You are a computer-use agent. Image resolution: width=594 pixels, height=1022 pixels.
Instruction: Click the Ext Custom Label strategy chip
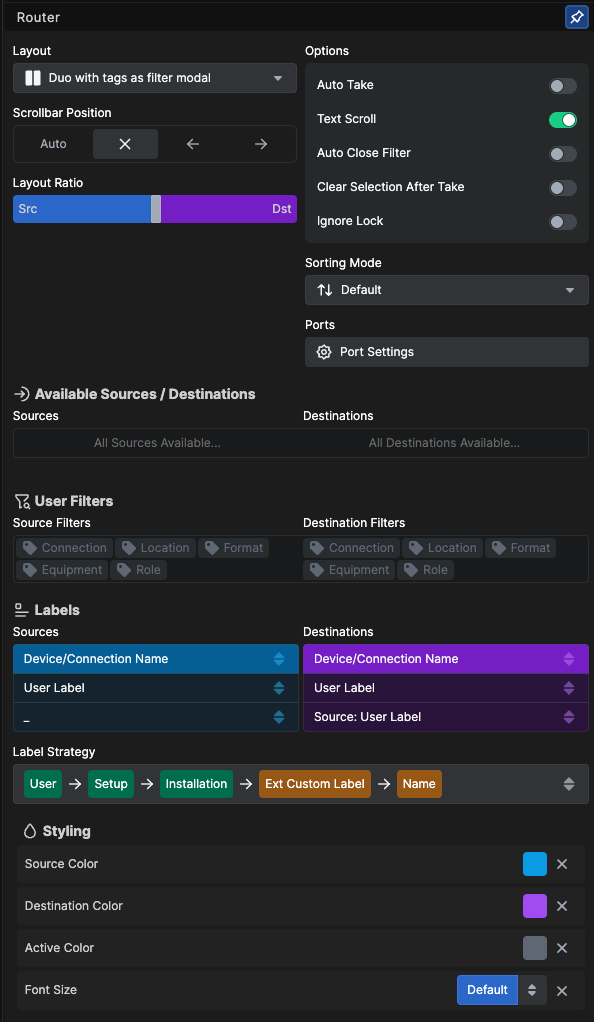(315, 784)
